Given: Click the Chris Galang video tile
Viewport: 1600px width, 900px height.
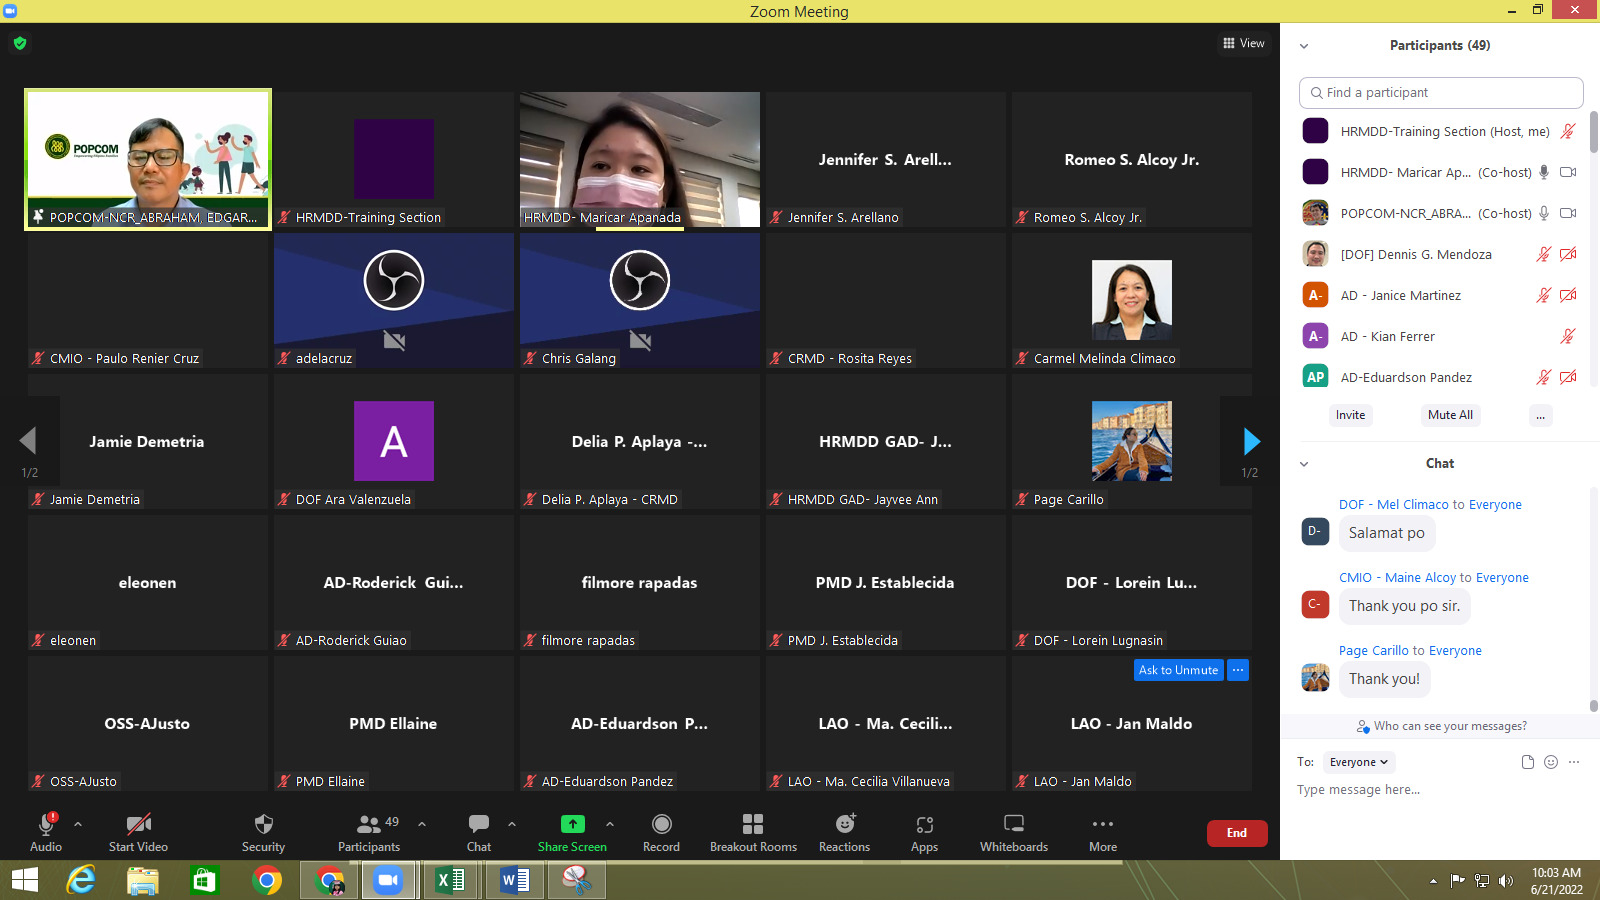Looking at the screenshot, I should click(640, 300).
